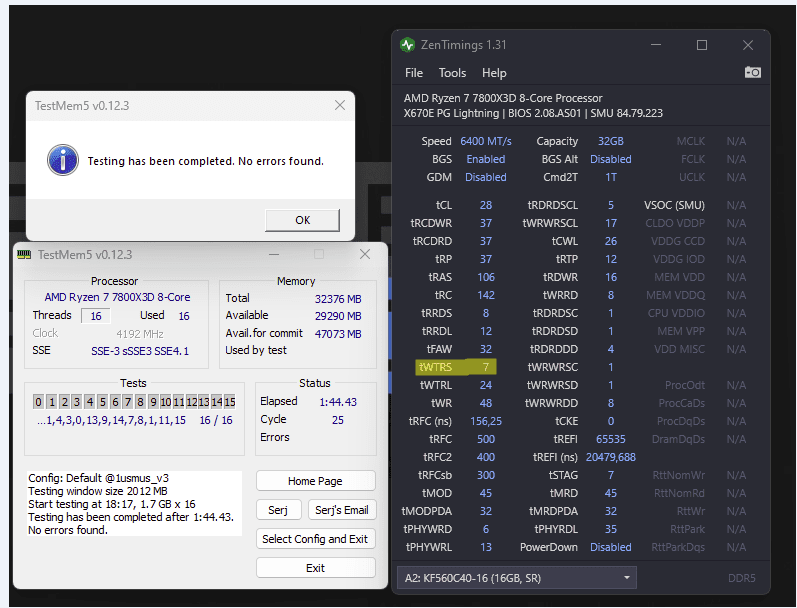Image resolution: width=797 pixels, height=608 pixels.
Task: Click the tRAS value 106
Action: pyautogui.click(x=486, y=277)
